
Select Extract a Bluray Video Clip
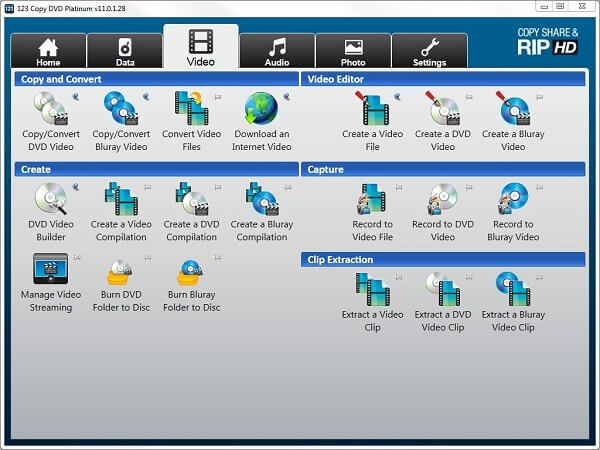point(513,291)
